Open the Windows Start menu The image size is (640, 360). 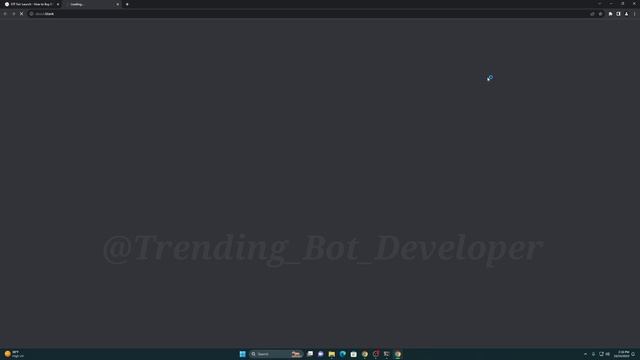[242, 354]
